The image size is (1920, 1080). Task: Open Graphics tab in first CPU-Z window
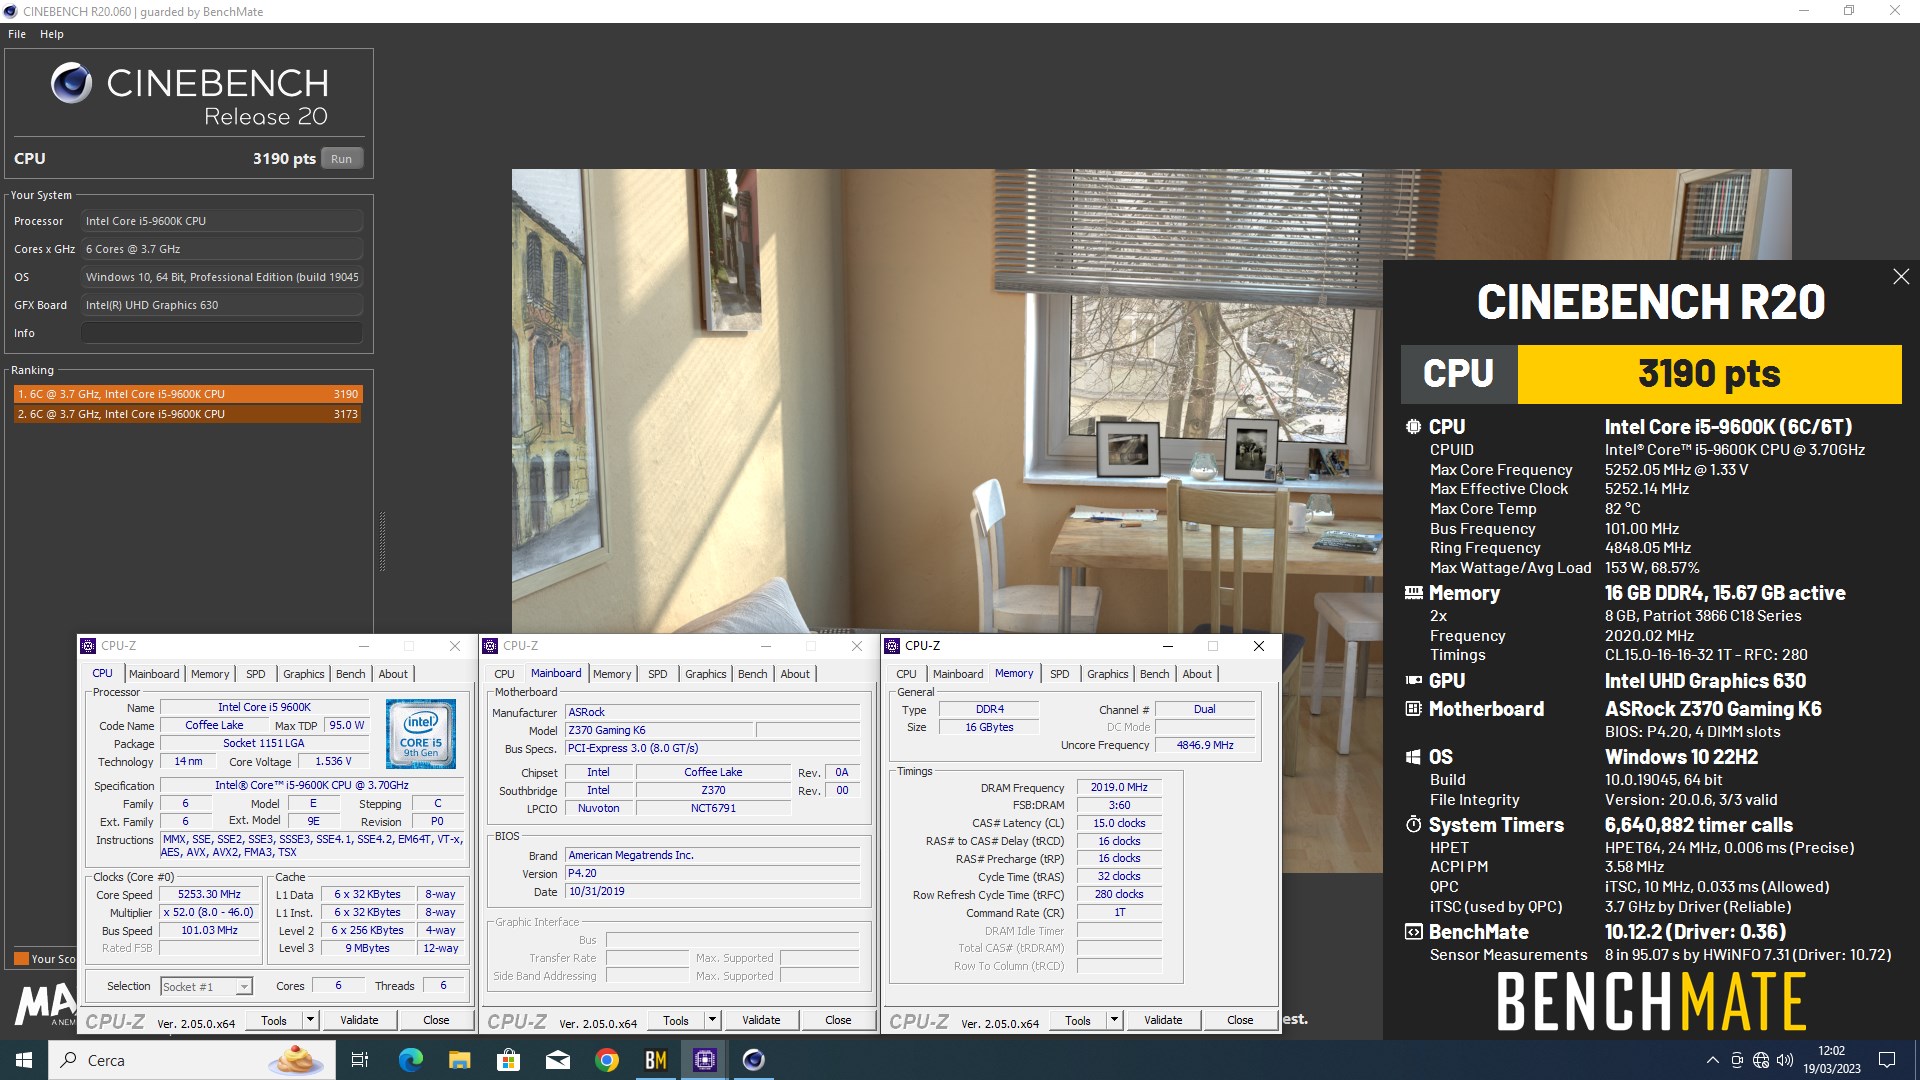304,674
